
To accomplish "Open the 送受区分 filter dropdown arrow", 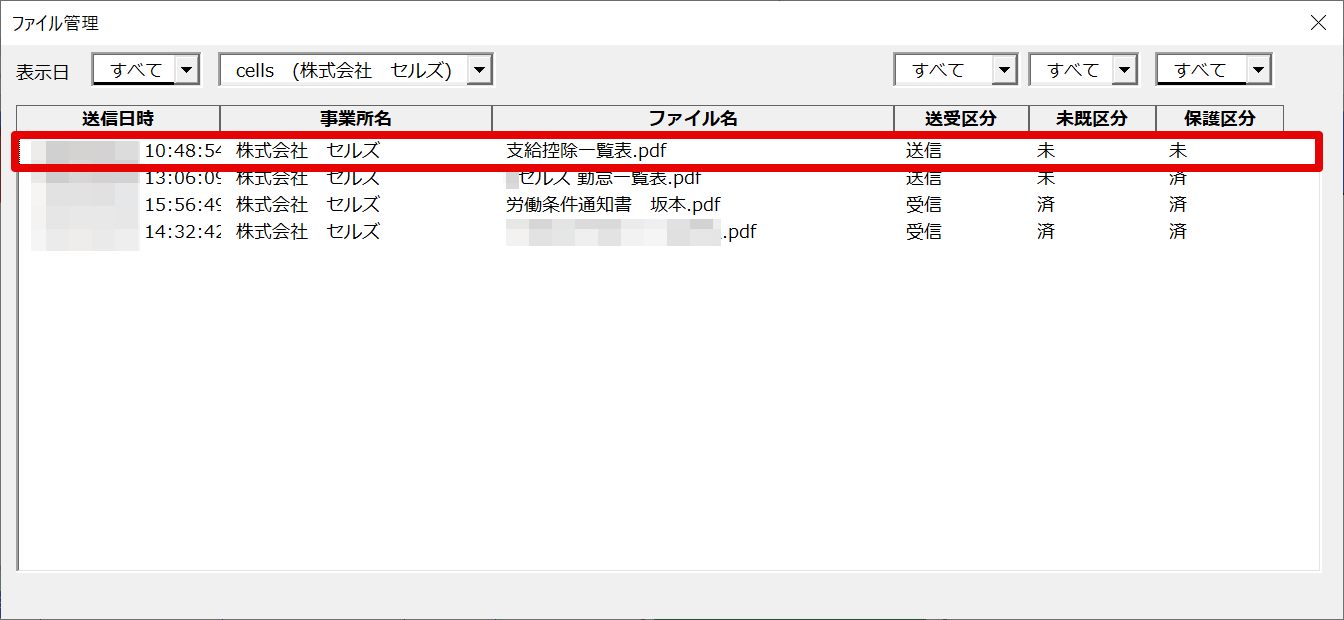I will 1004,70.
